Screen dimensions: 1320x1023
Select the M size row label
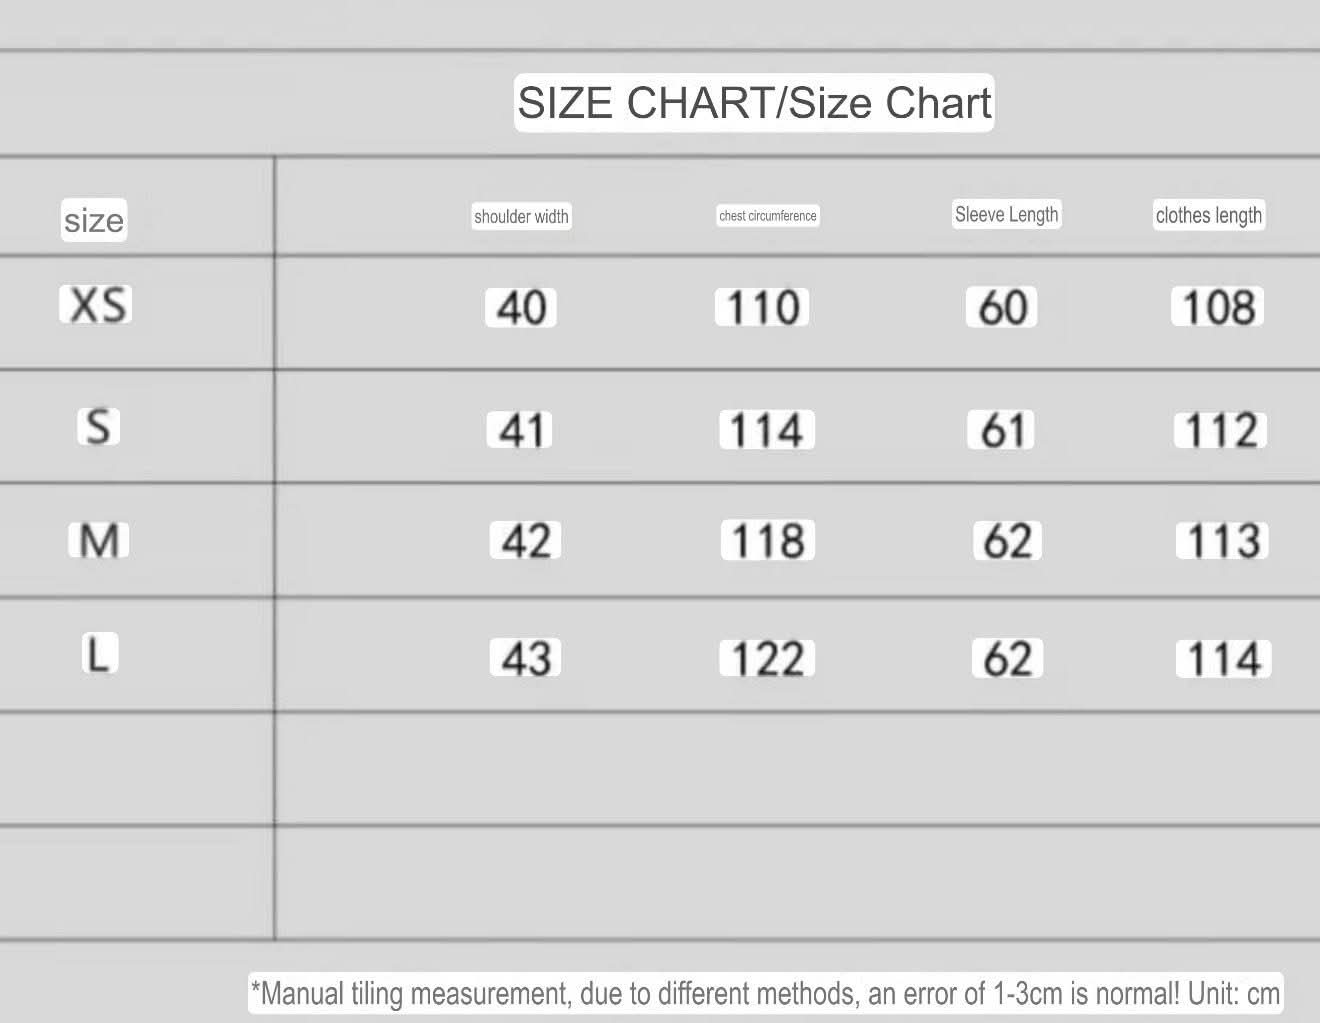(x=99, y=541)
